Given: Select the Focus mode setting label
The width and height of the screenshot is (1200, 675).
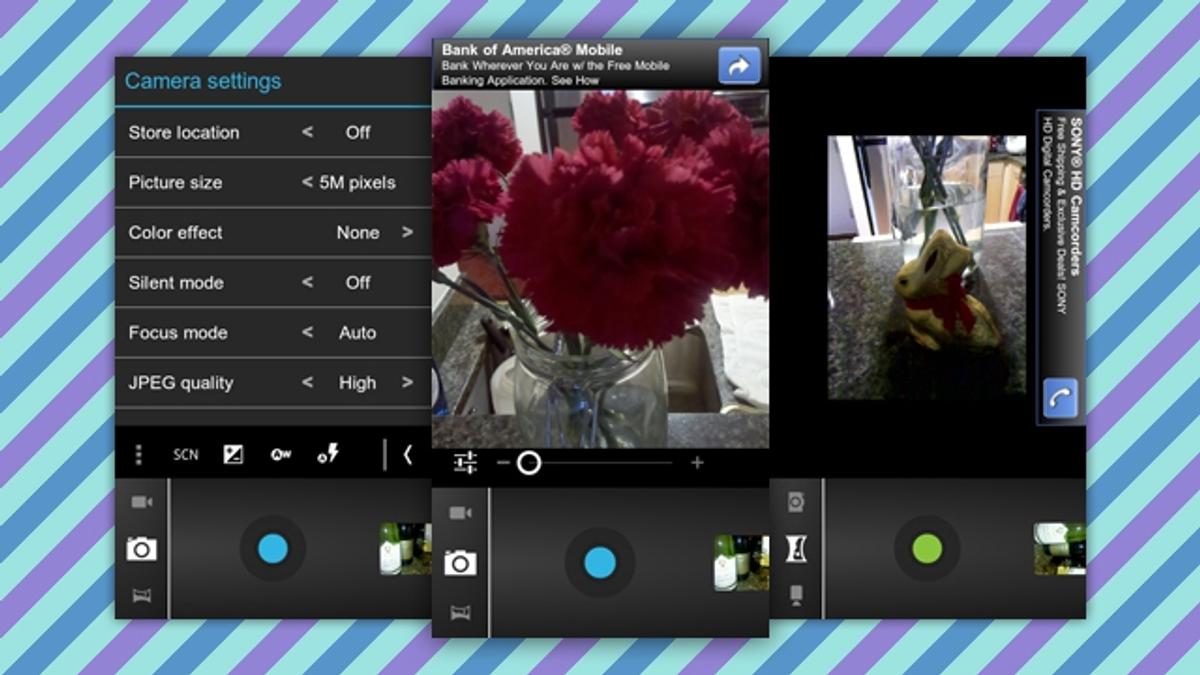Looking at the screenshot, I should point(178,332).
